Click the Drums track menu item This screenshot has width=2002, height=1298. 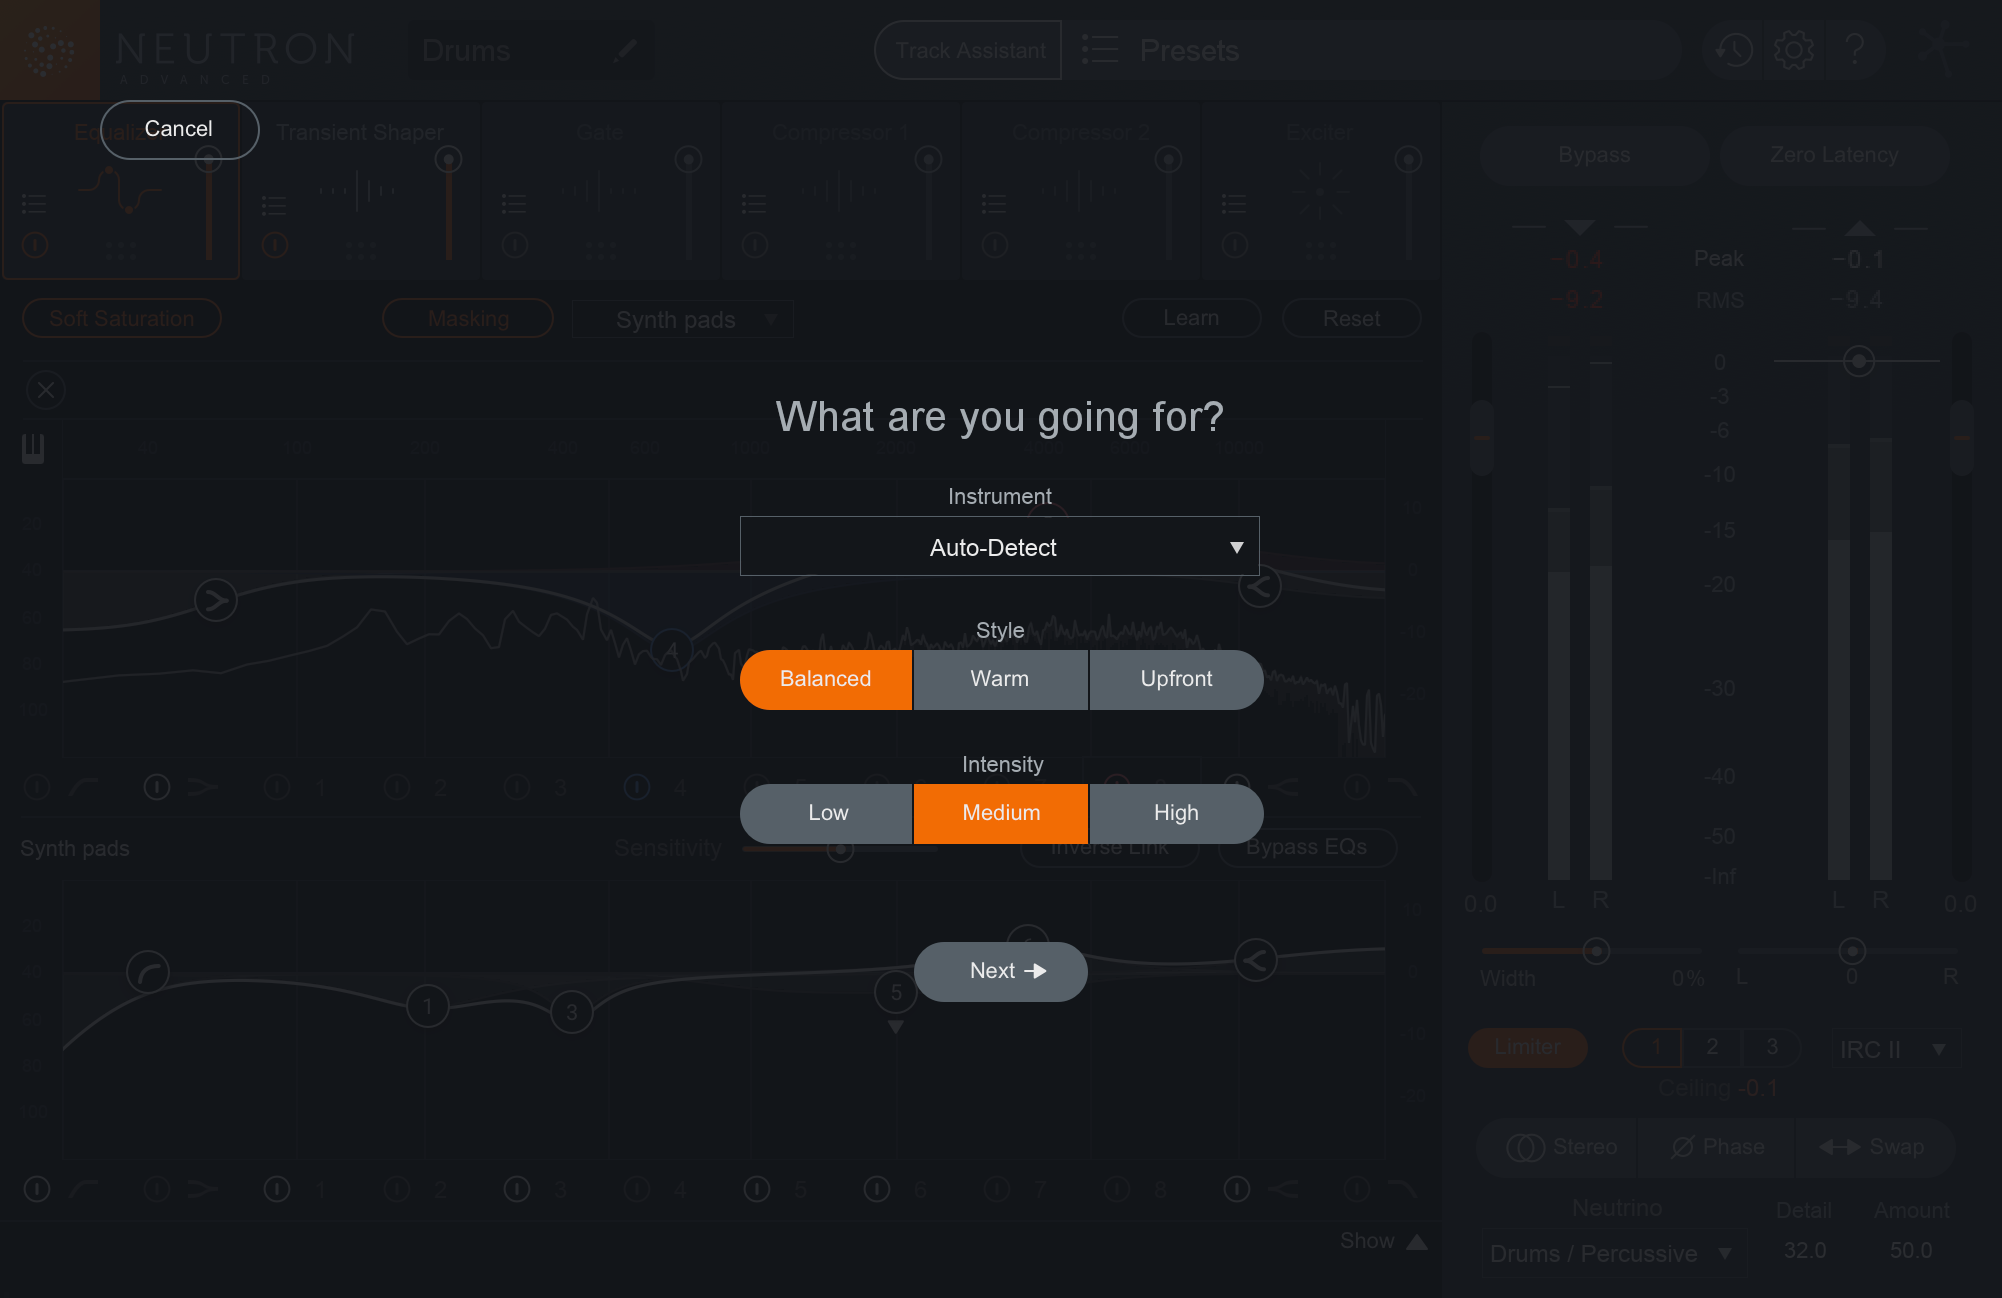pos(467,50)
